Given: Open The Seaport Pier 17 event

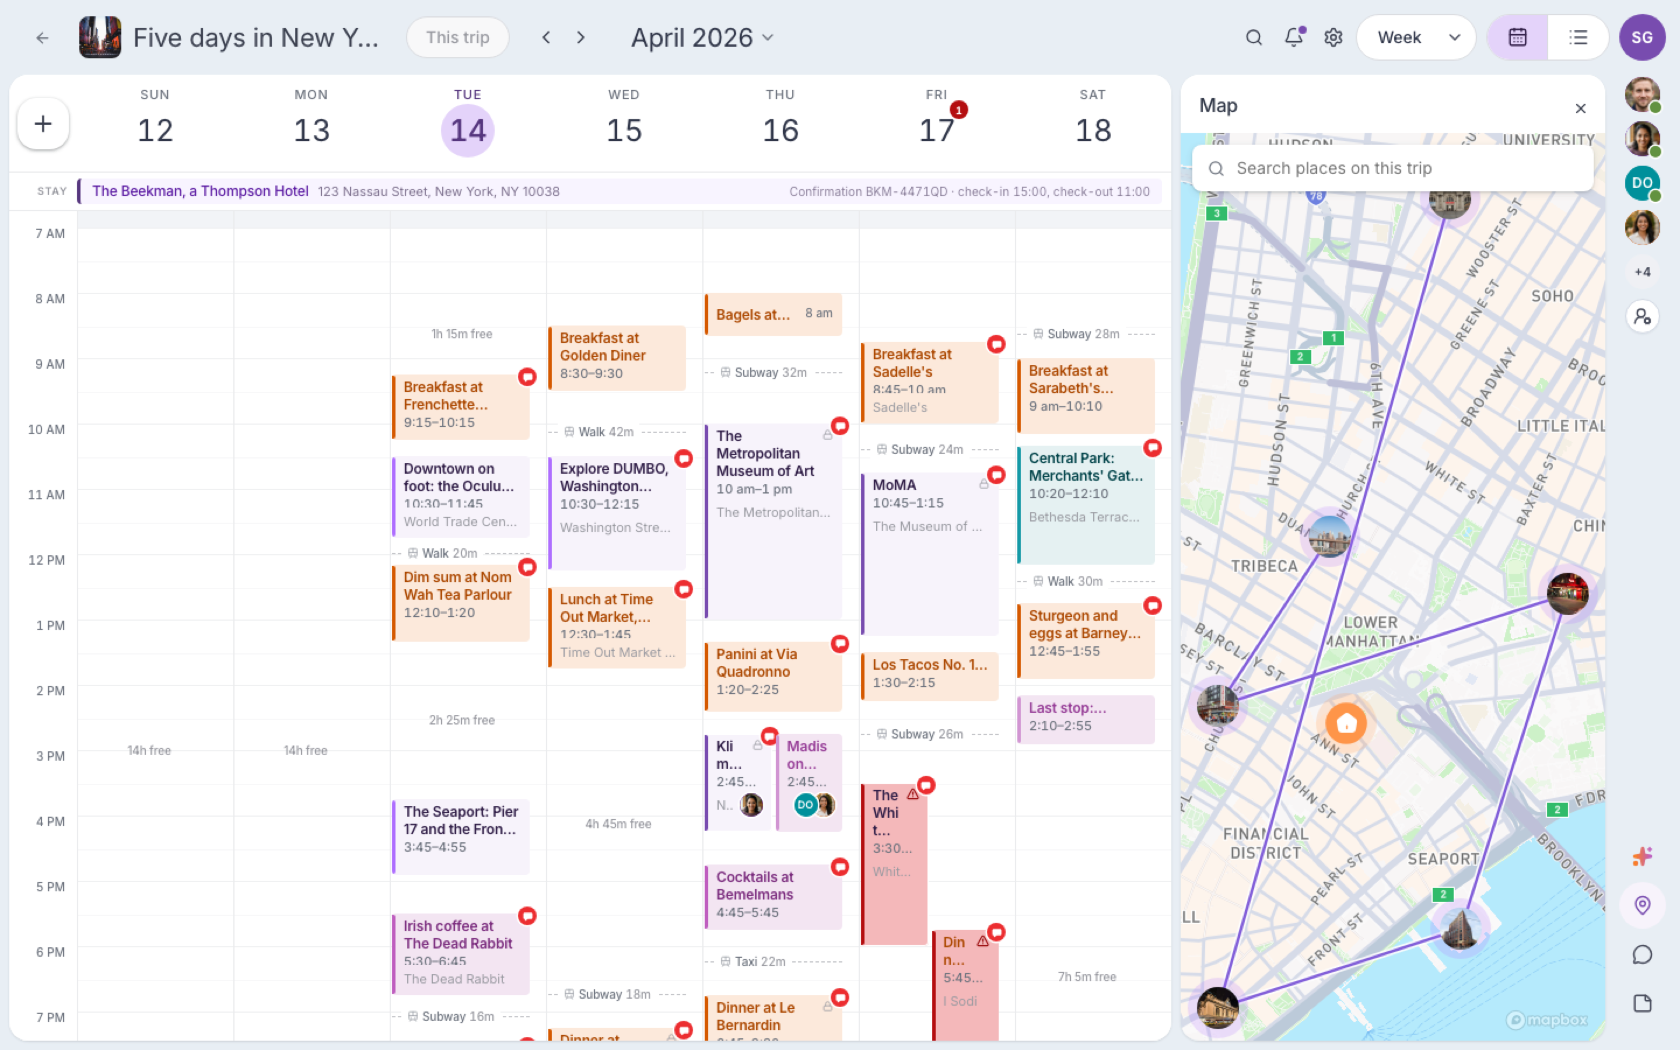Looking at the screenshot, I should 460,836.
